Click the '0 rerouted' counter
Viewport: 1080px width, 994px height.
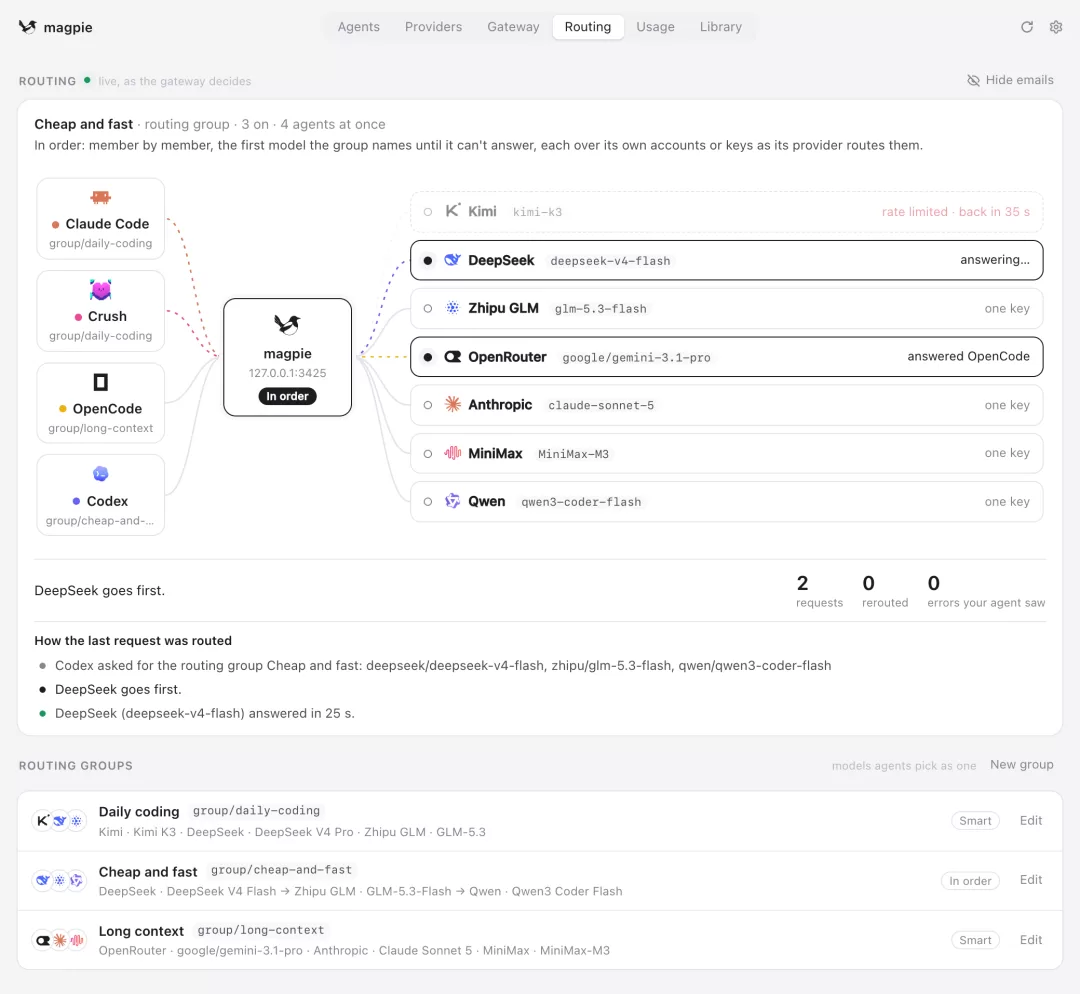coord(885,592)
